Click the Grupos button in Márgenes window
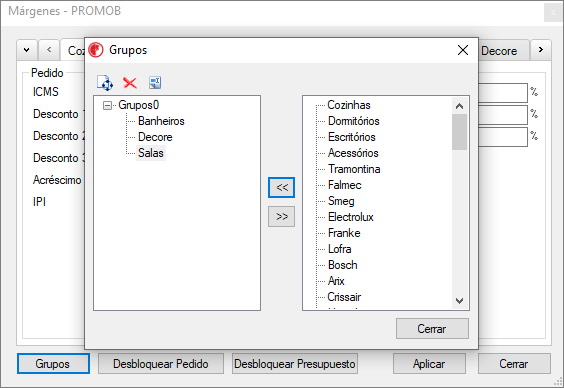 (x=53, y=364)
